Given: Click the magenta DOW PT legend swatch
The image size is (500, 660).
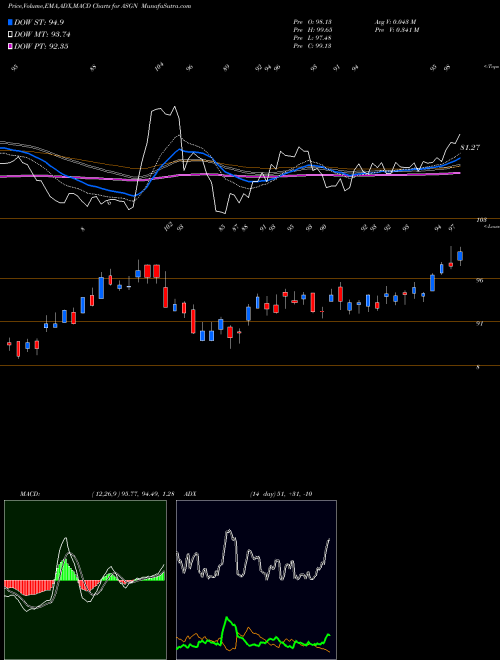Looking at the screenshot, I should pos(10,46).
